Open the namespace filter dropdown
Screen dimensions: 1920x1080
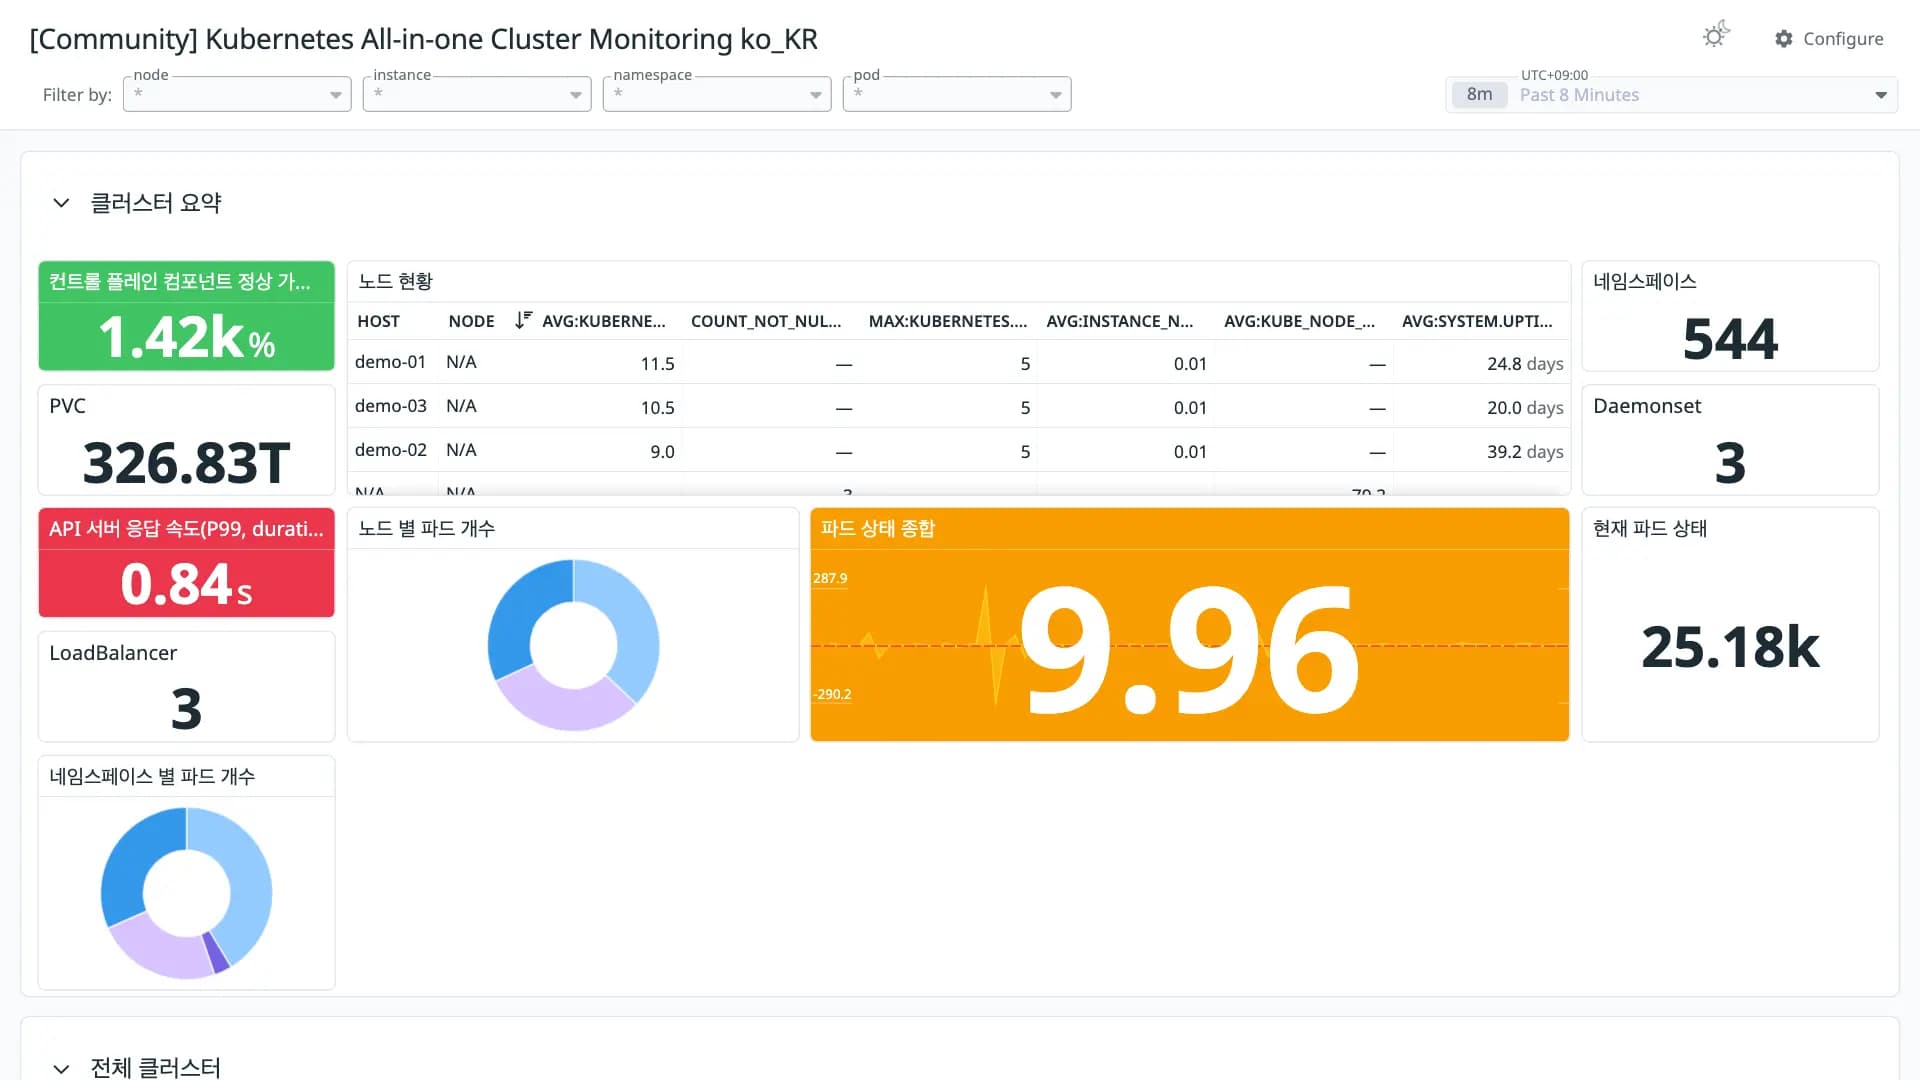pyautogui.click(x=717, y=94)
